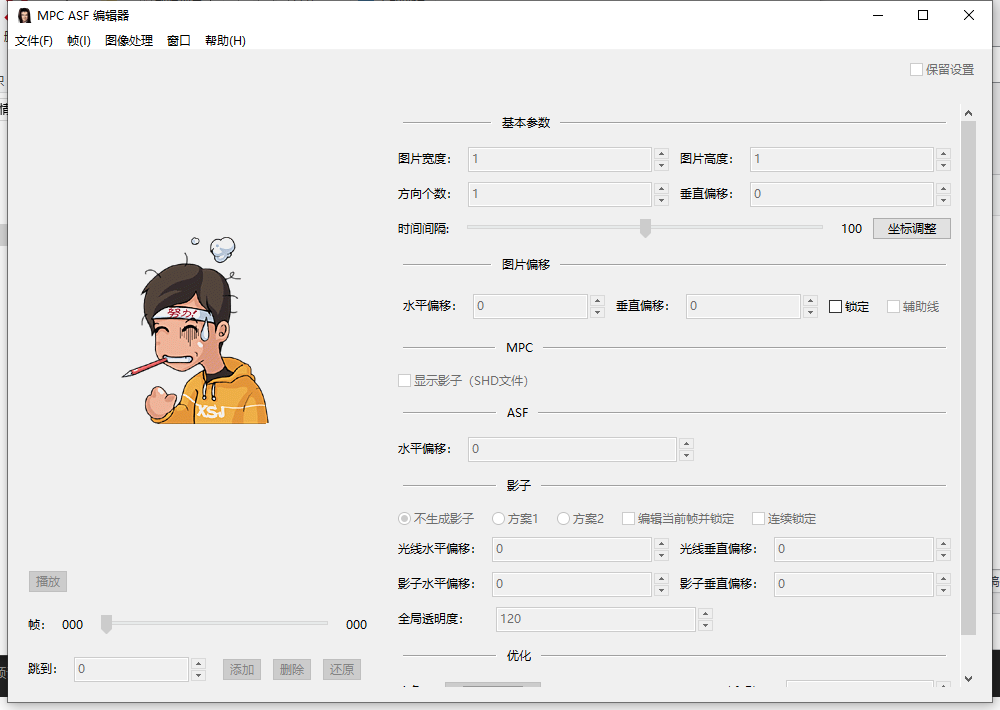Increase ASF 水平偏移 with up arrow
Image resolution: width=1000 pixels, height=710 pixels.
coord(686,443)
